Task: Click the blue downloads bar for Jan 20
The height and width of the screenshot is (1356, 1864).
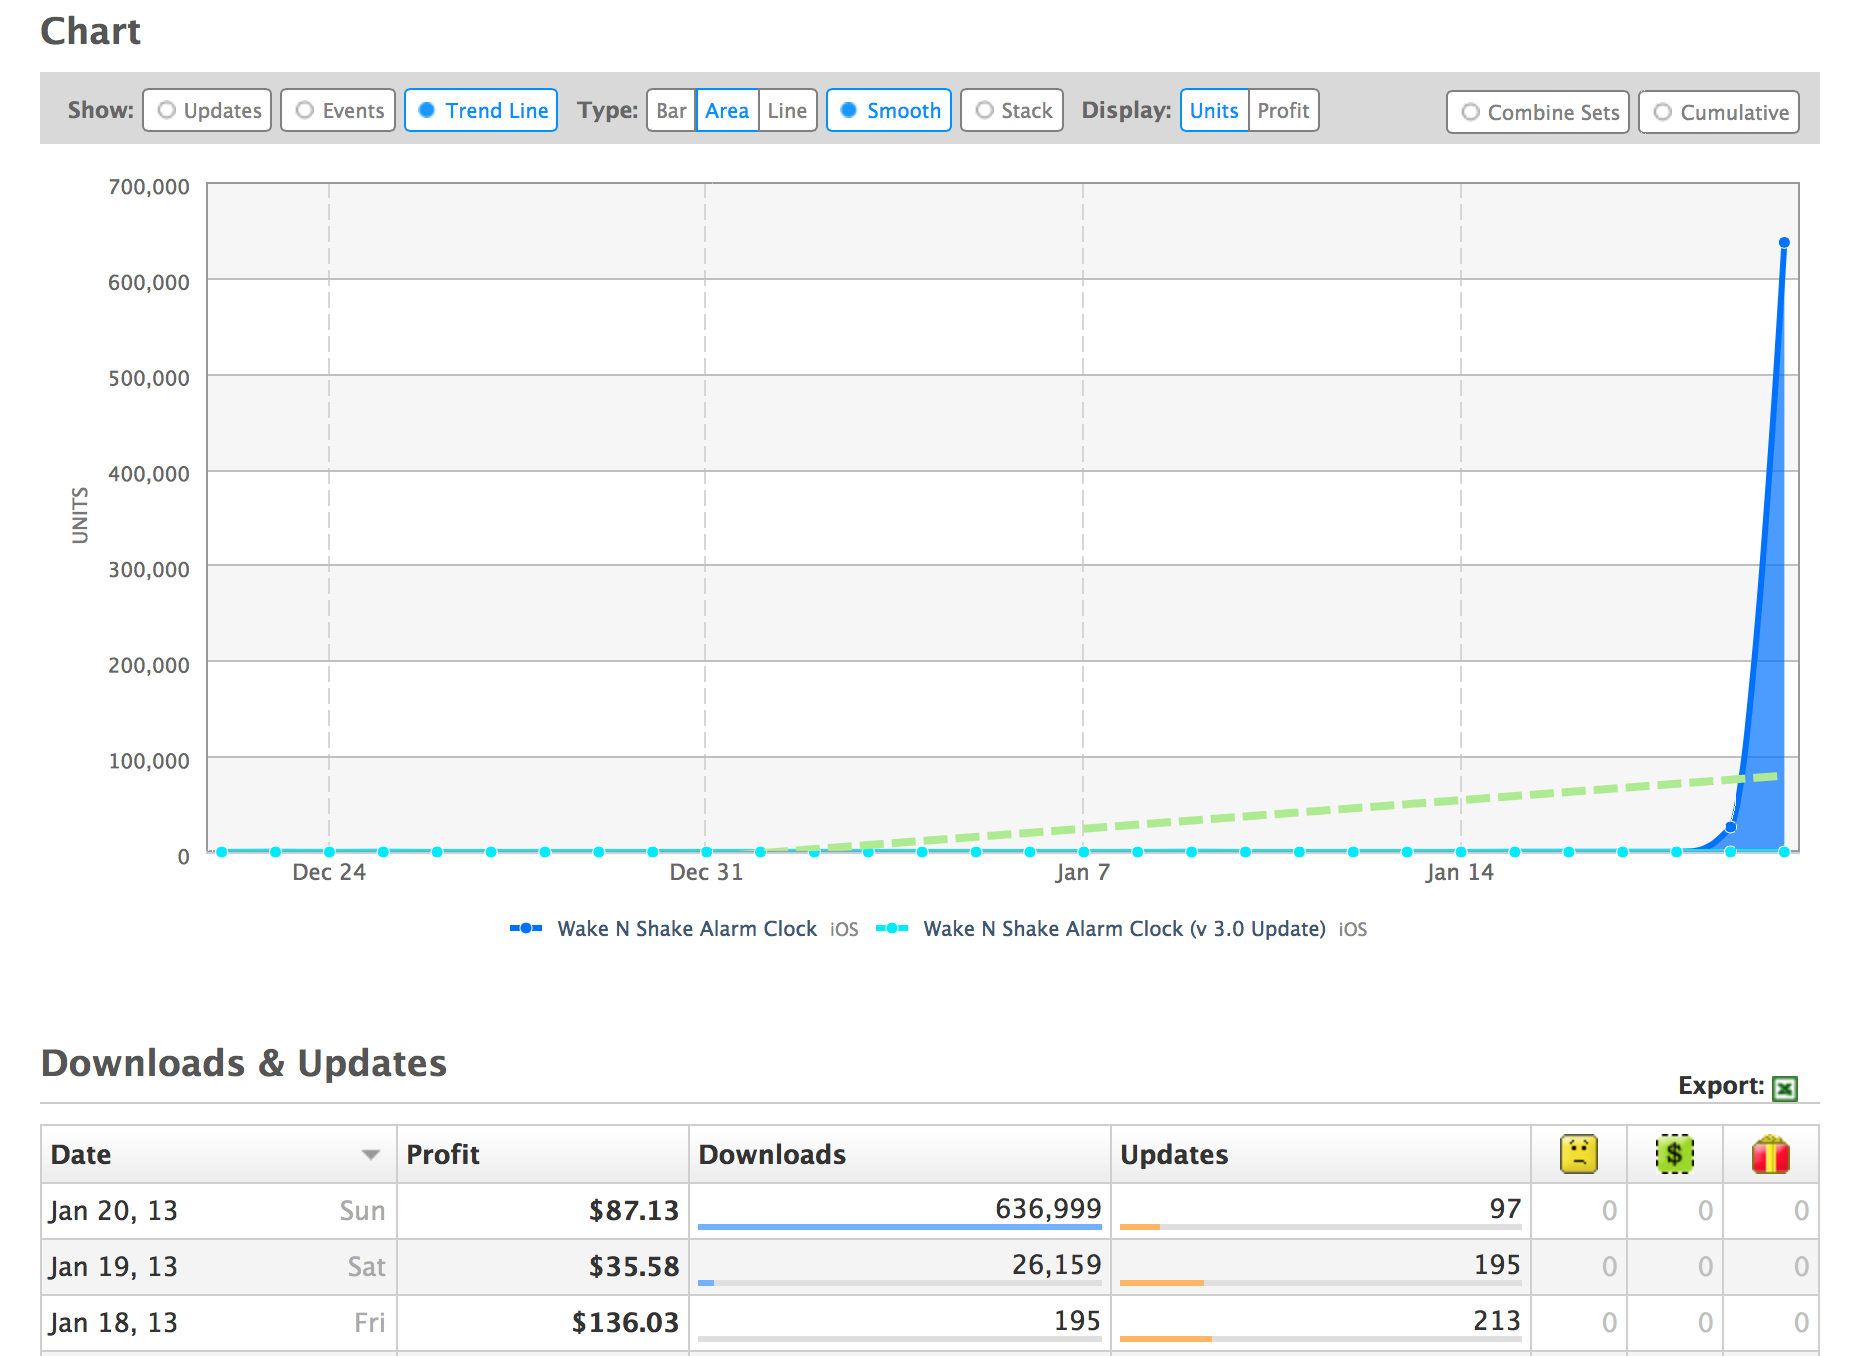Action: click(x=900, y=1227)
